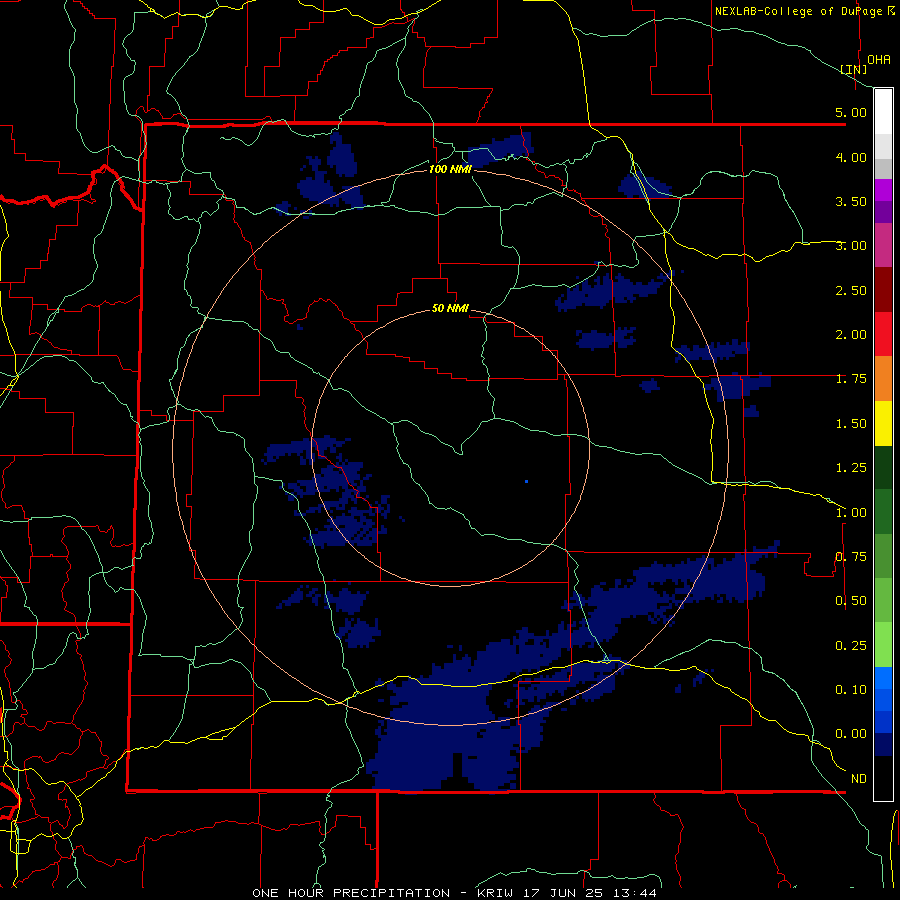The height and width of the screenshot is (900, 900).
Task: Select the black ND legend swatch
Action: (883, 778)
